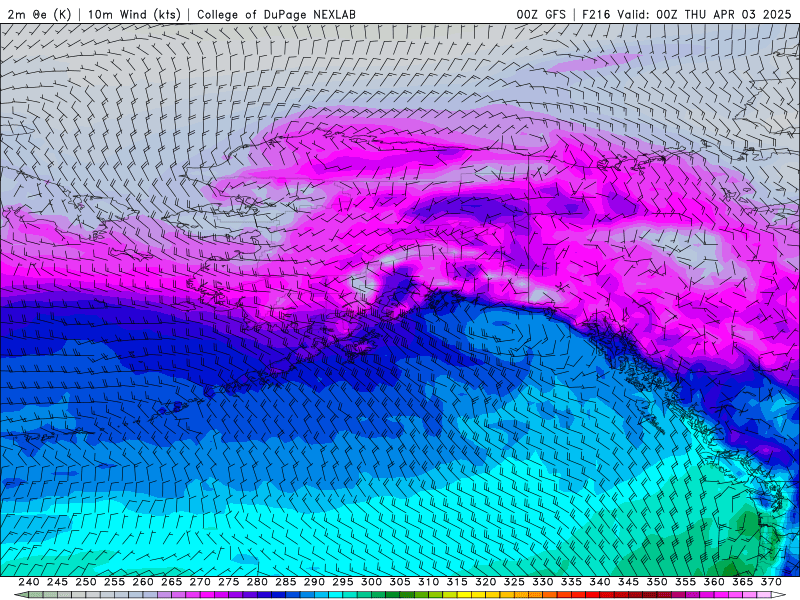This screenshot has height=600, width=800.
Task: Click the "00Z GFS" model run label
Action: [541, 14]
